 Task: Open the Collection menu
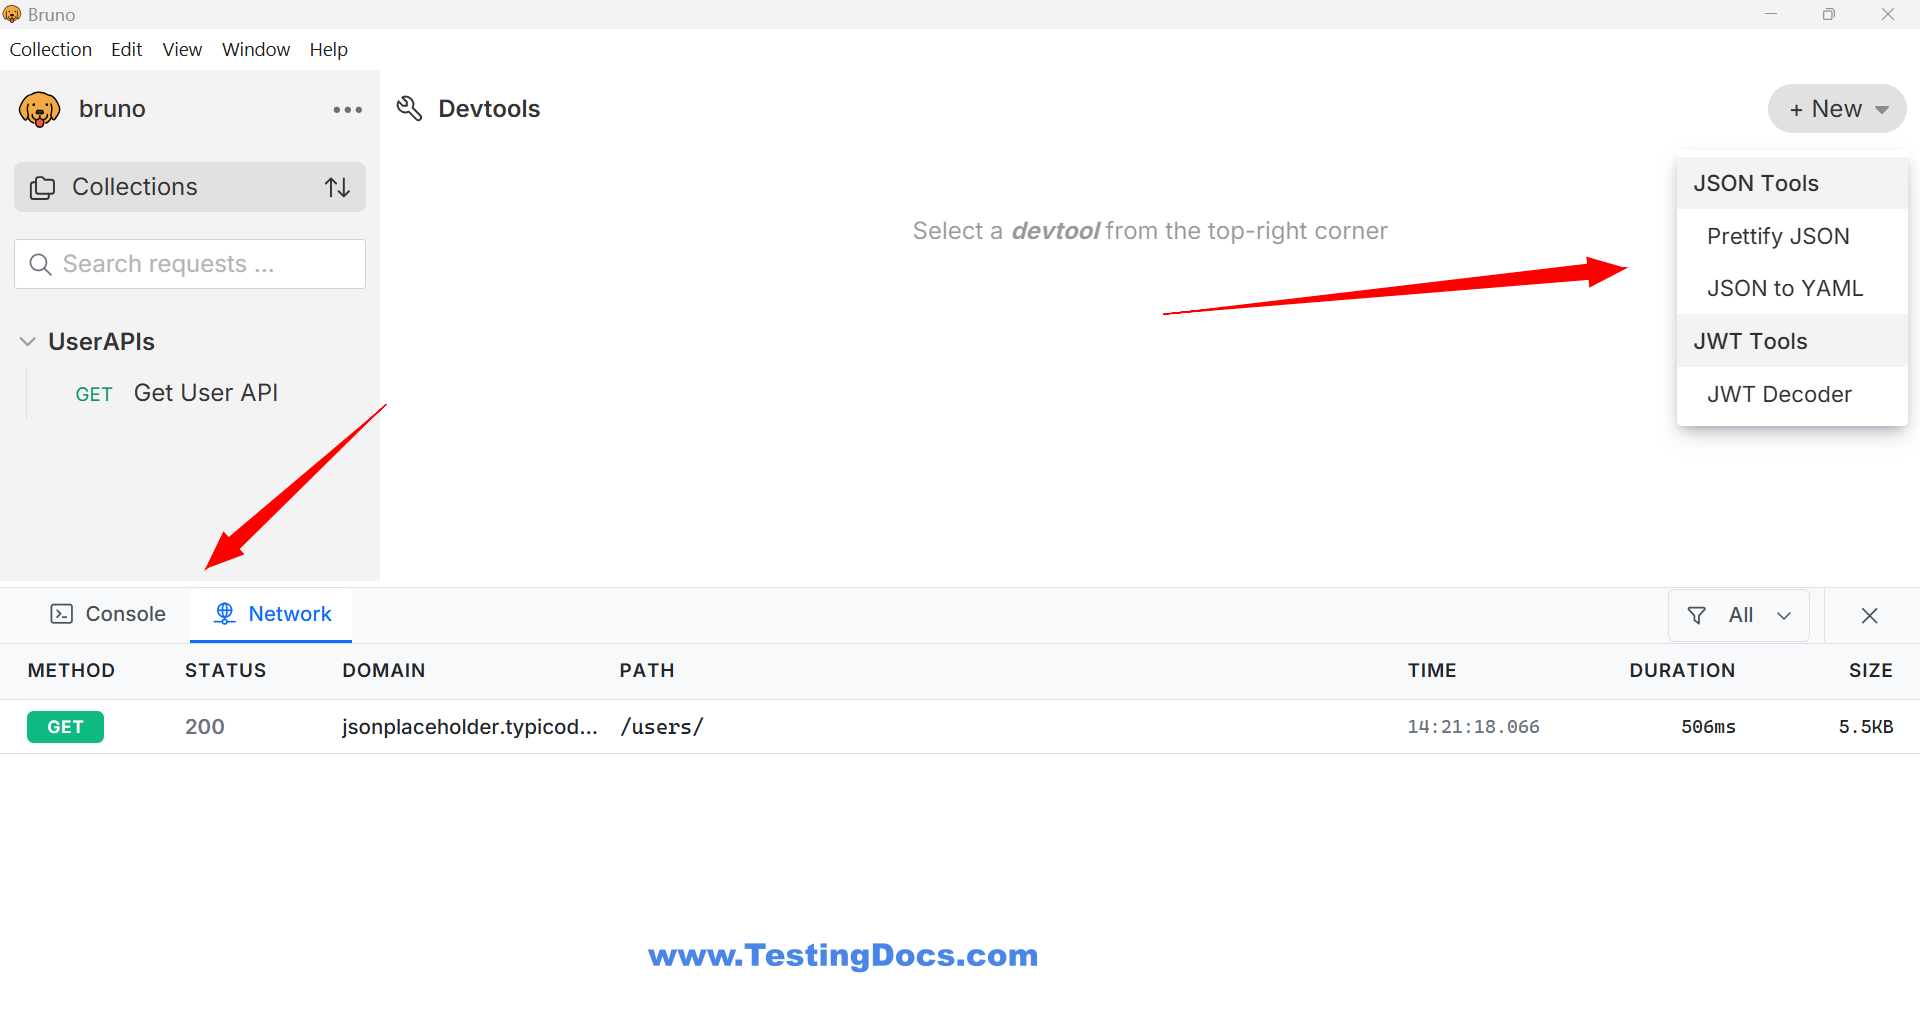tap(51, 49)
